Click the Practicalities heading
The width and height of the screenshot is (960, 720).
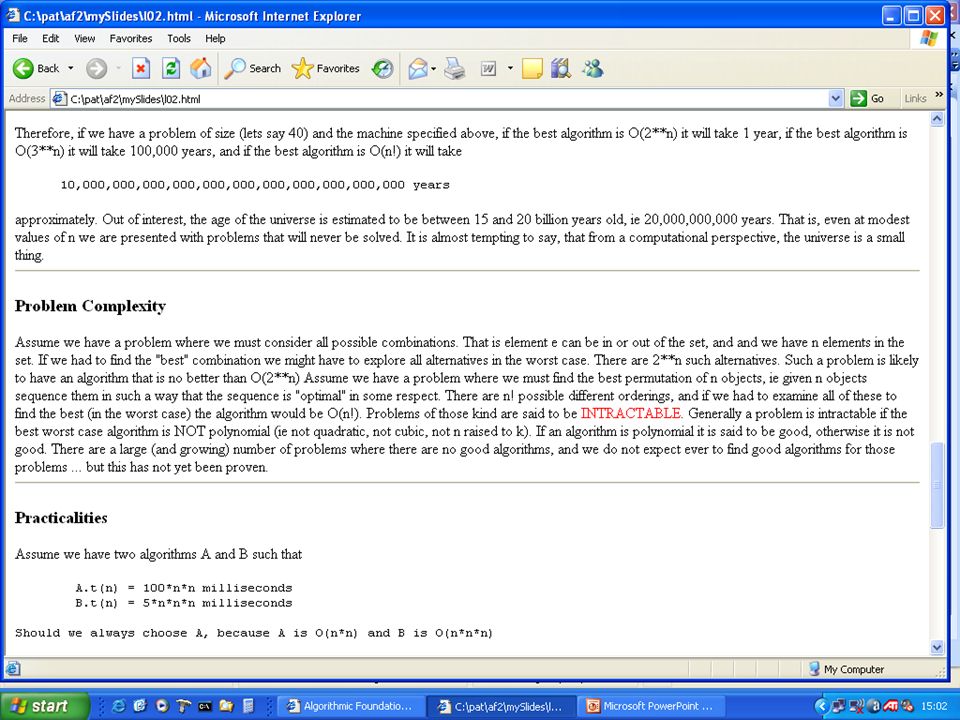(x=61, y=518)
